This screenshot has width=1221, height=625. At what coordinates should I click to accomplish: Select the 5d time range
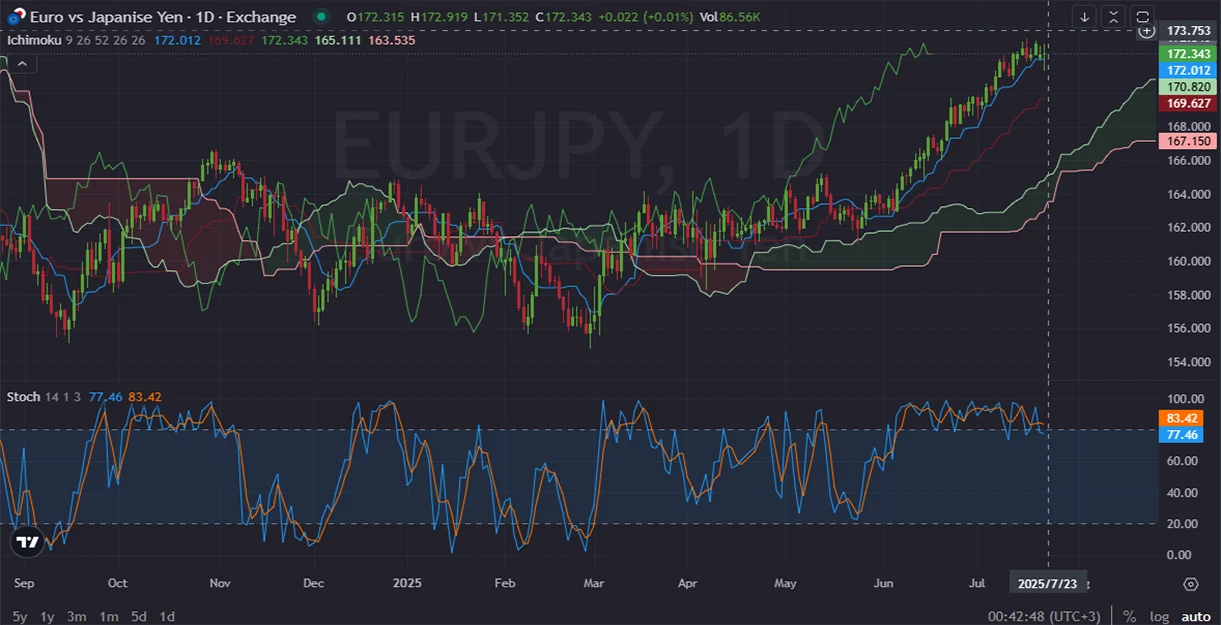[139, 616]
